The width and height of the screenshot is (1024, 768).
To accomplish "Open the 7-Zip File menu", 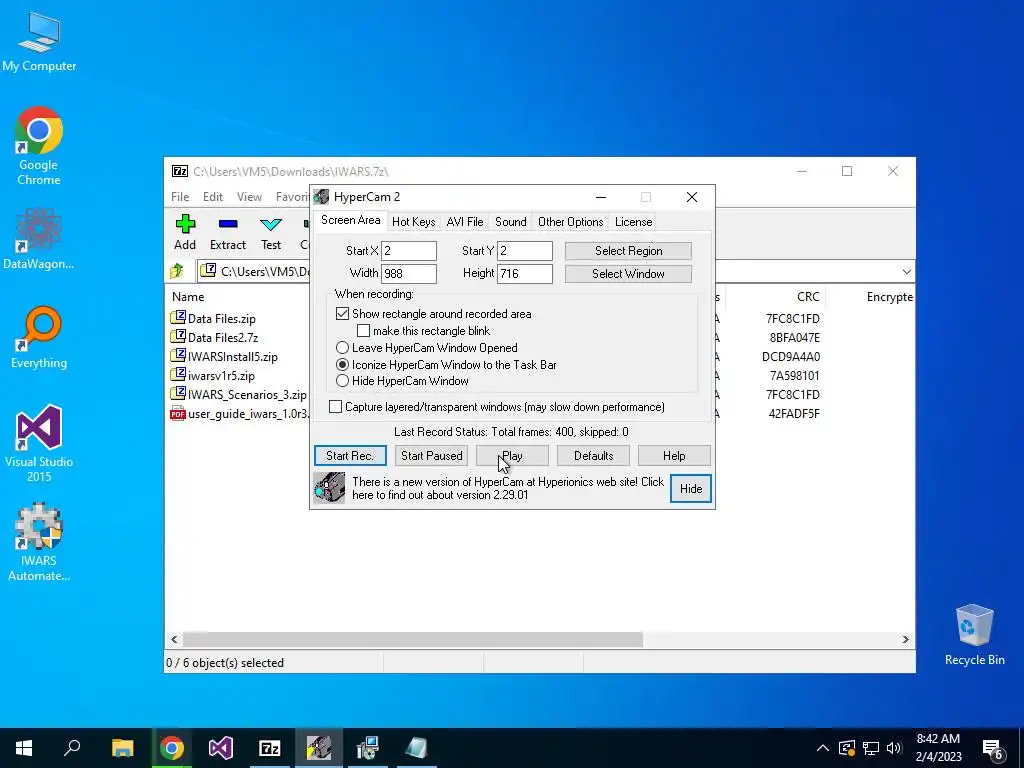I will point(180,197).
